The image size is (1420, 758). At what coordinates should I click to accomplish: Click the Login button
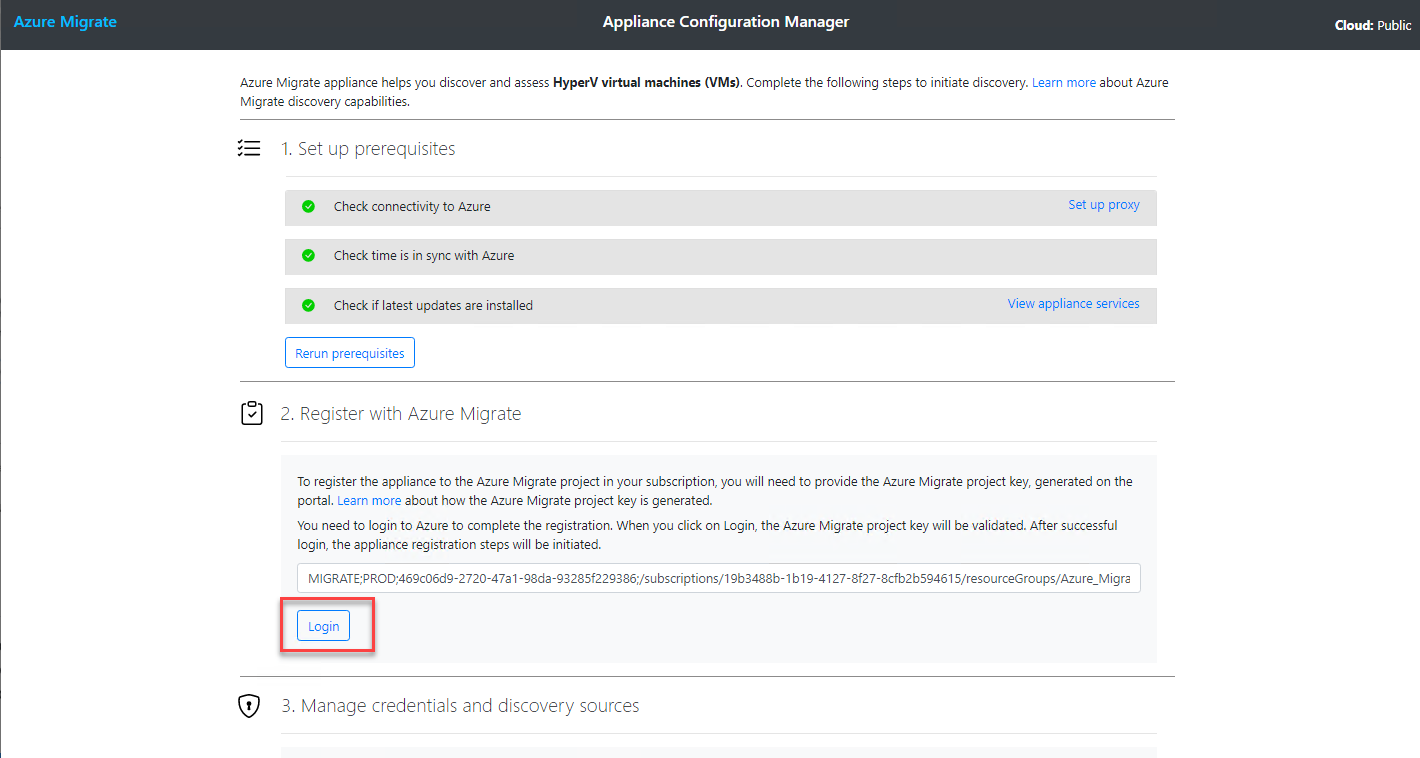tap(324, 626)
